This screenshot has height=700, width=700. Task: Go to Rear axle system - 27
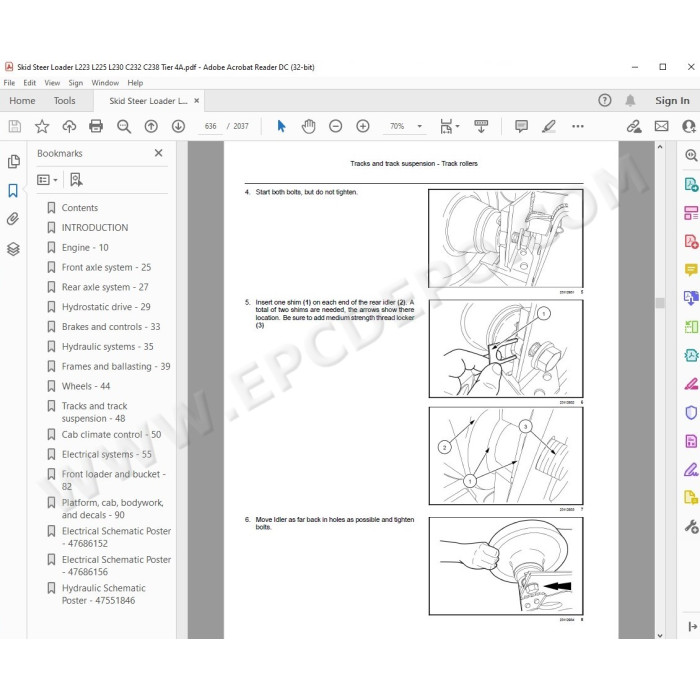105,287
